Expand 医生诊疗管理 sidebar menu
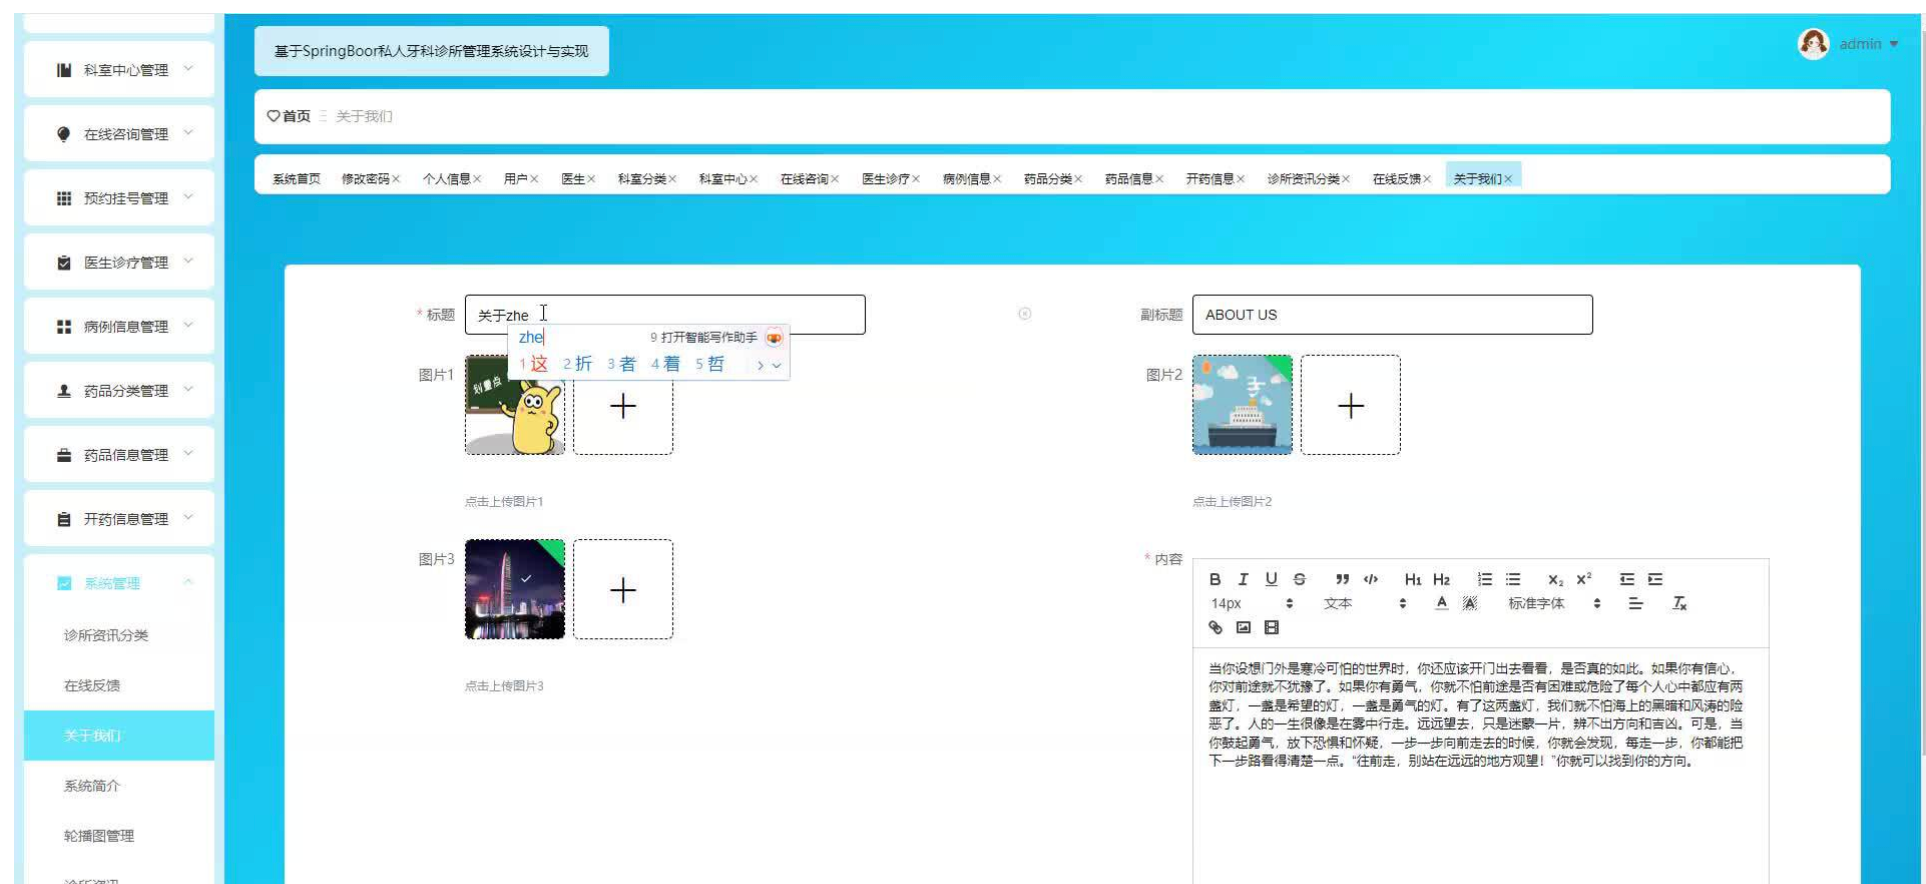The image size is (1926, 884). 119,262
